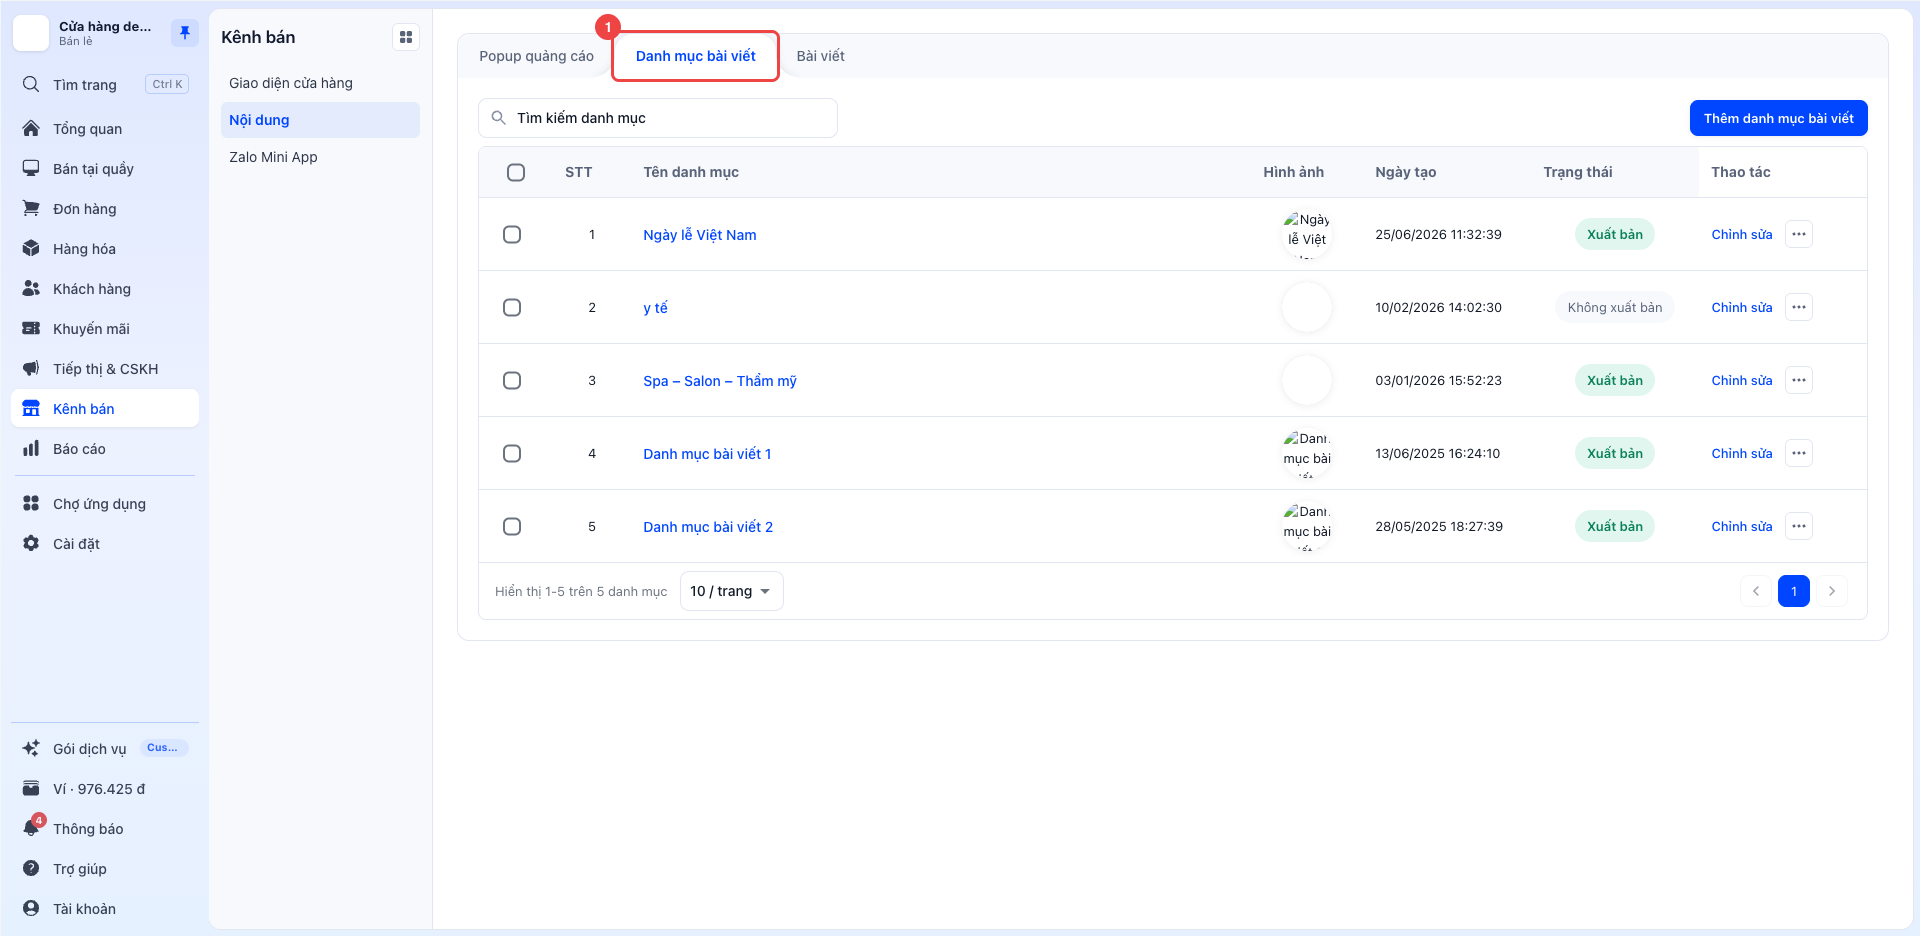Open Bán tại quầy point of sale
Screen dimensions: 1920x936
point(105,169)
